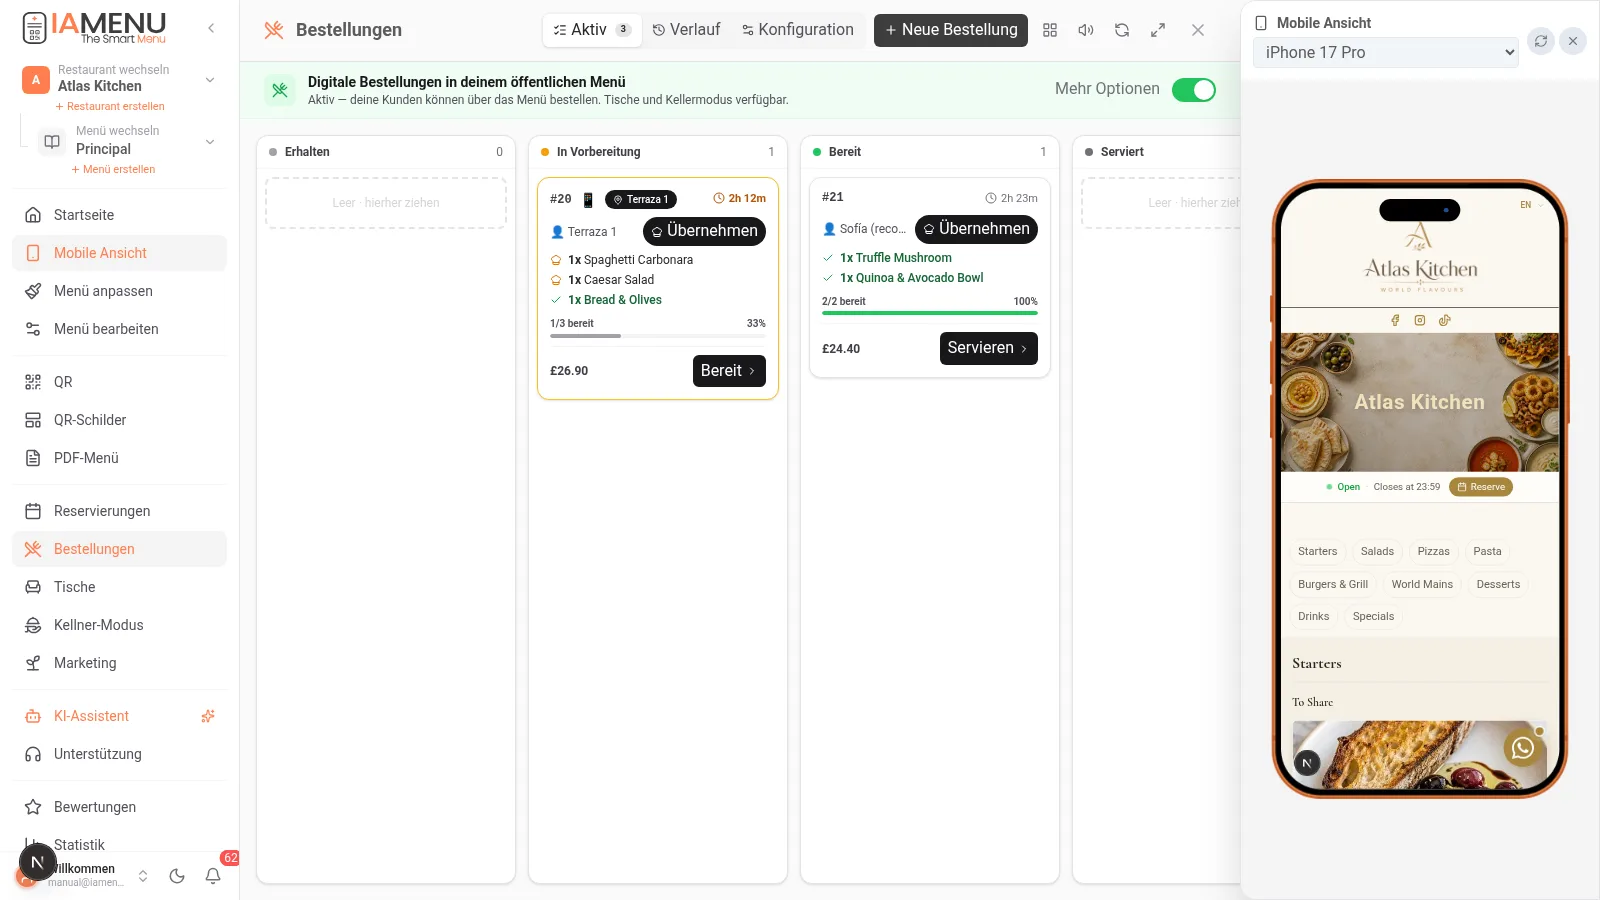This screenshot has width=1600, height=900.
Task: Toggle Quinoa & Avocado Bowl ready check
Action: point(828,278)
